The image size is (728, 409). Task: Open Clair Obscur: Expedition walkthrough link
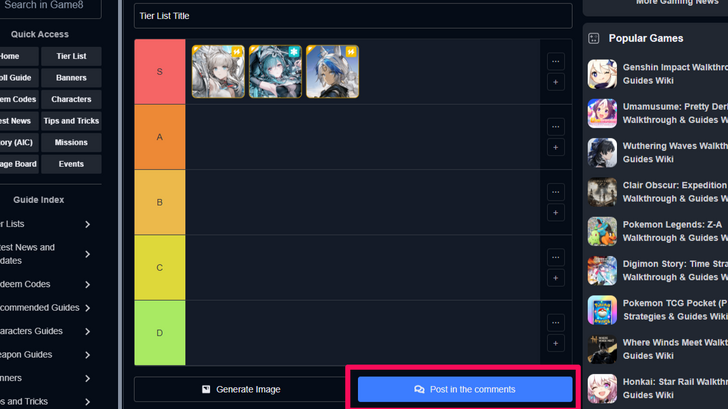(x=675, y=192)
